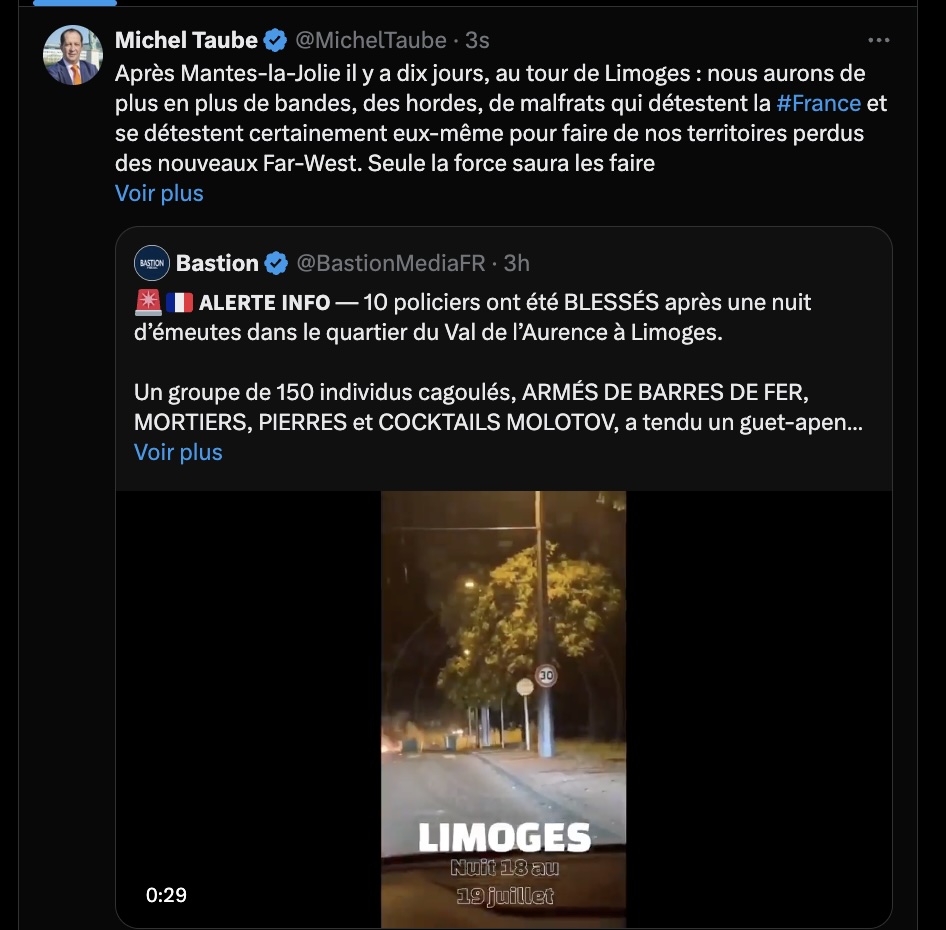Expand the quoted Bastion tweet's Voir plus

click(178, 452)
